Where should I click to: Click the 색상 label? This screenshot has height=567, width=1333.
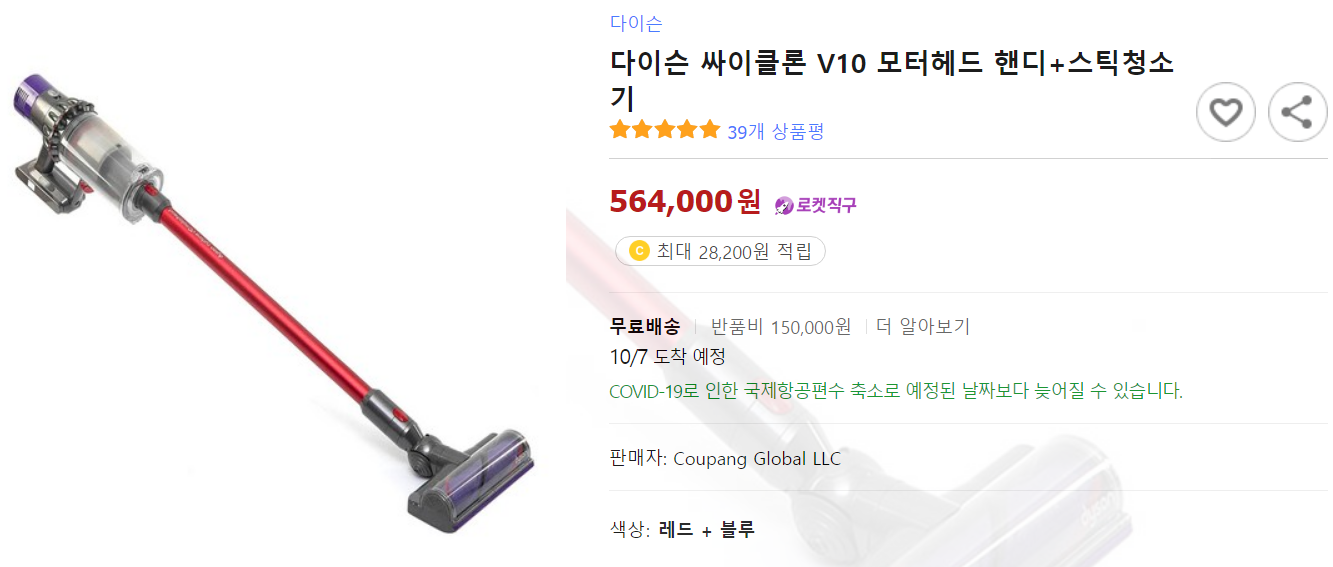point(630,530)
